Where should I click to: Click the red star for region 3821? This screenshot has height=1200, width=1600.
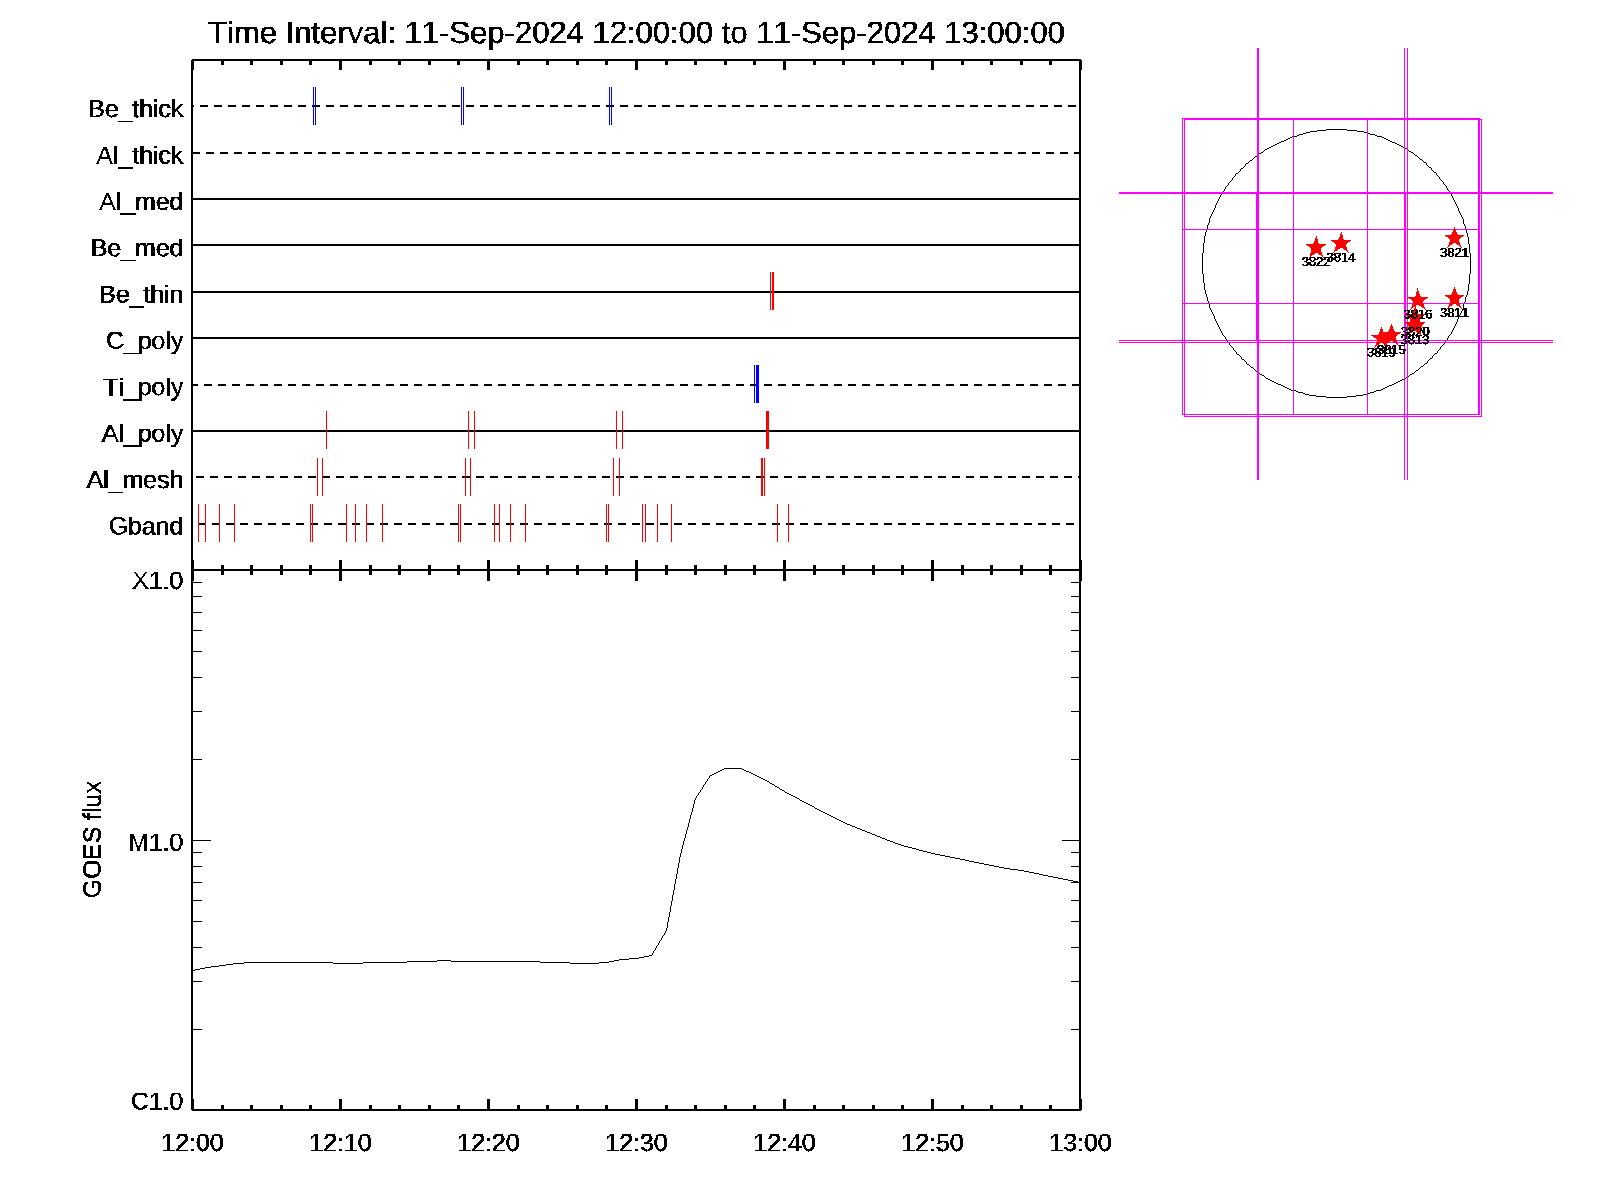1454,238
